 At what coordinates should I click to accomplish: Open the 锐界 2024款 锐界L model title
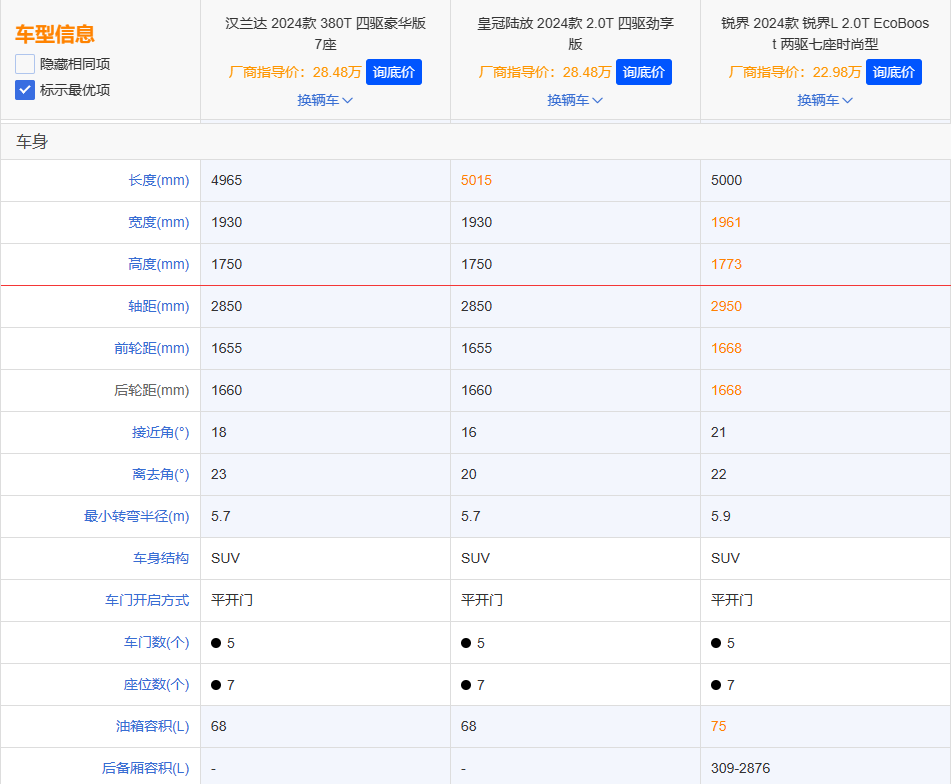pyautogui.click(x=825, y=33)
